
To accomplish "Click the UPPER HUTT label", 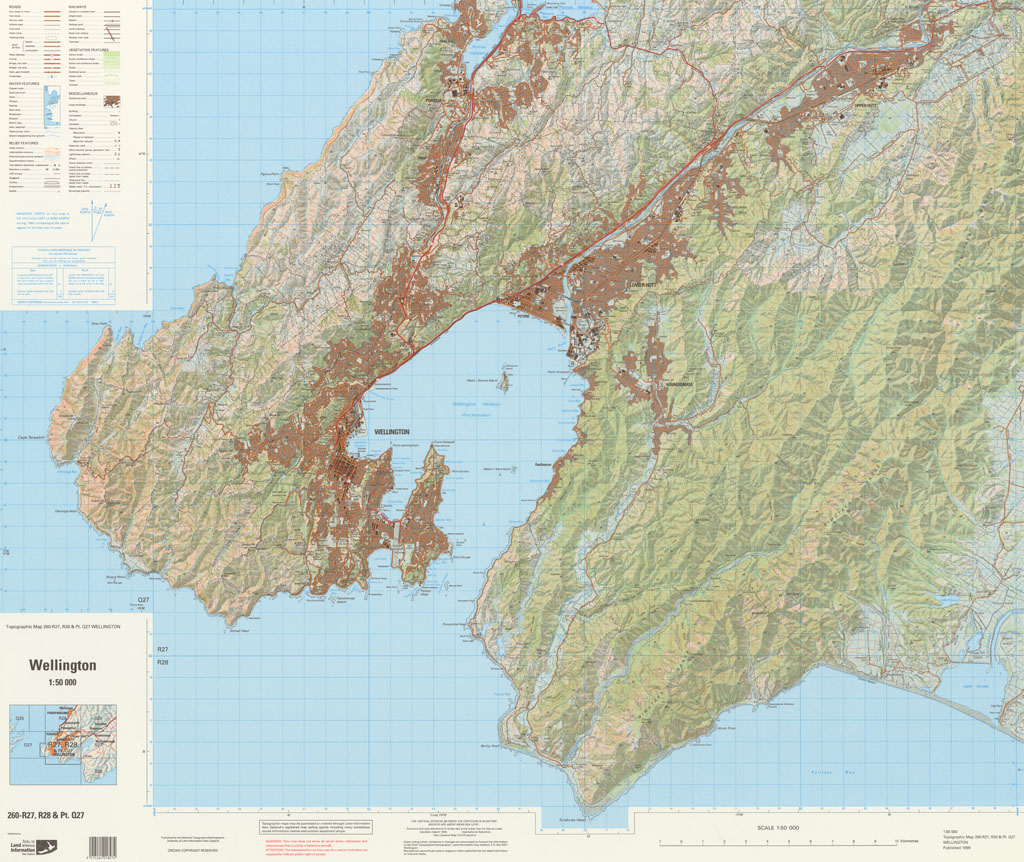I will [x=865, y=103].
